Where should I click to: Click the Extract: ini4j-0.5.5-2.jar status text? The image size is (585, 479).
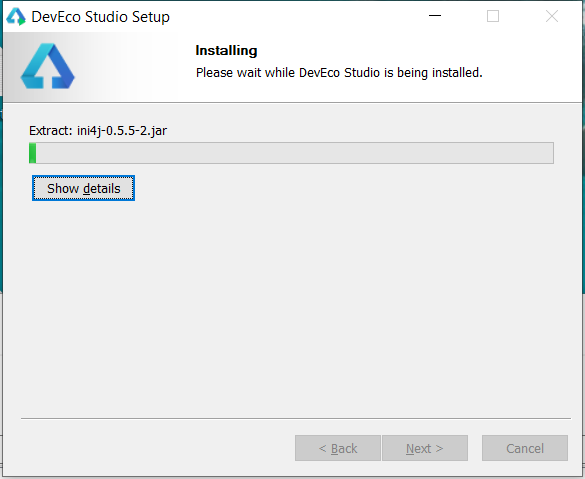tap(98, 131)
